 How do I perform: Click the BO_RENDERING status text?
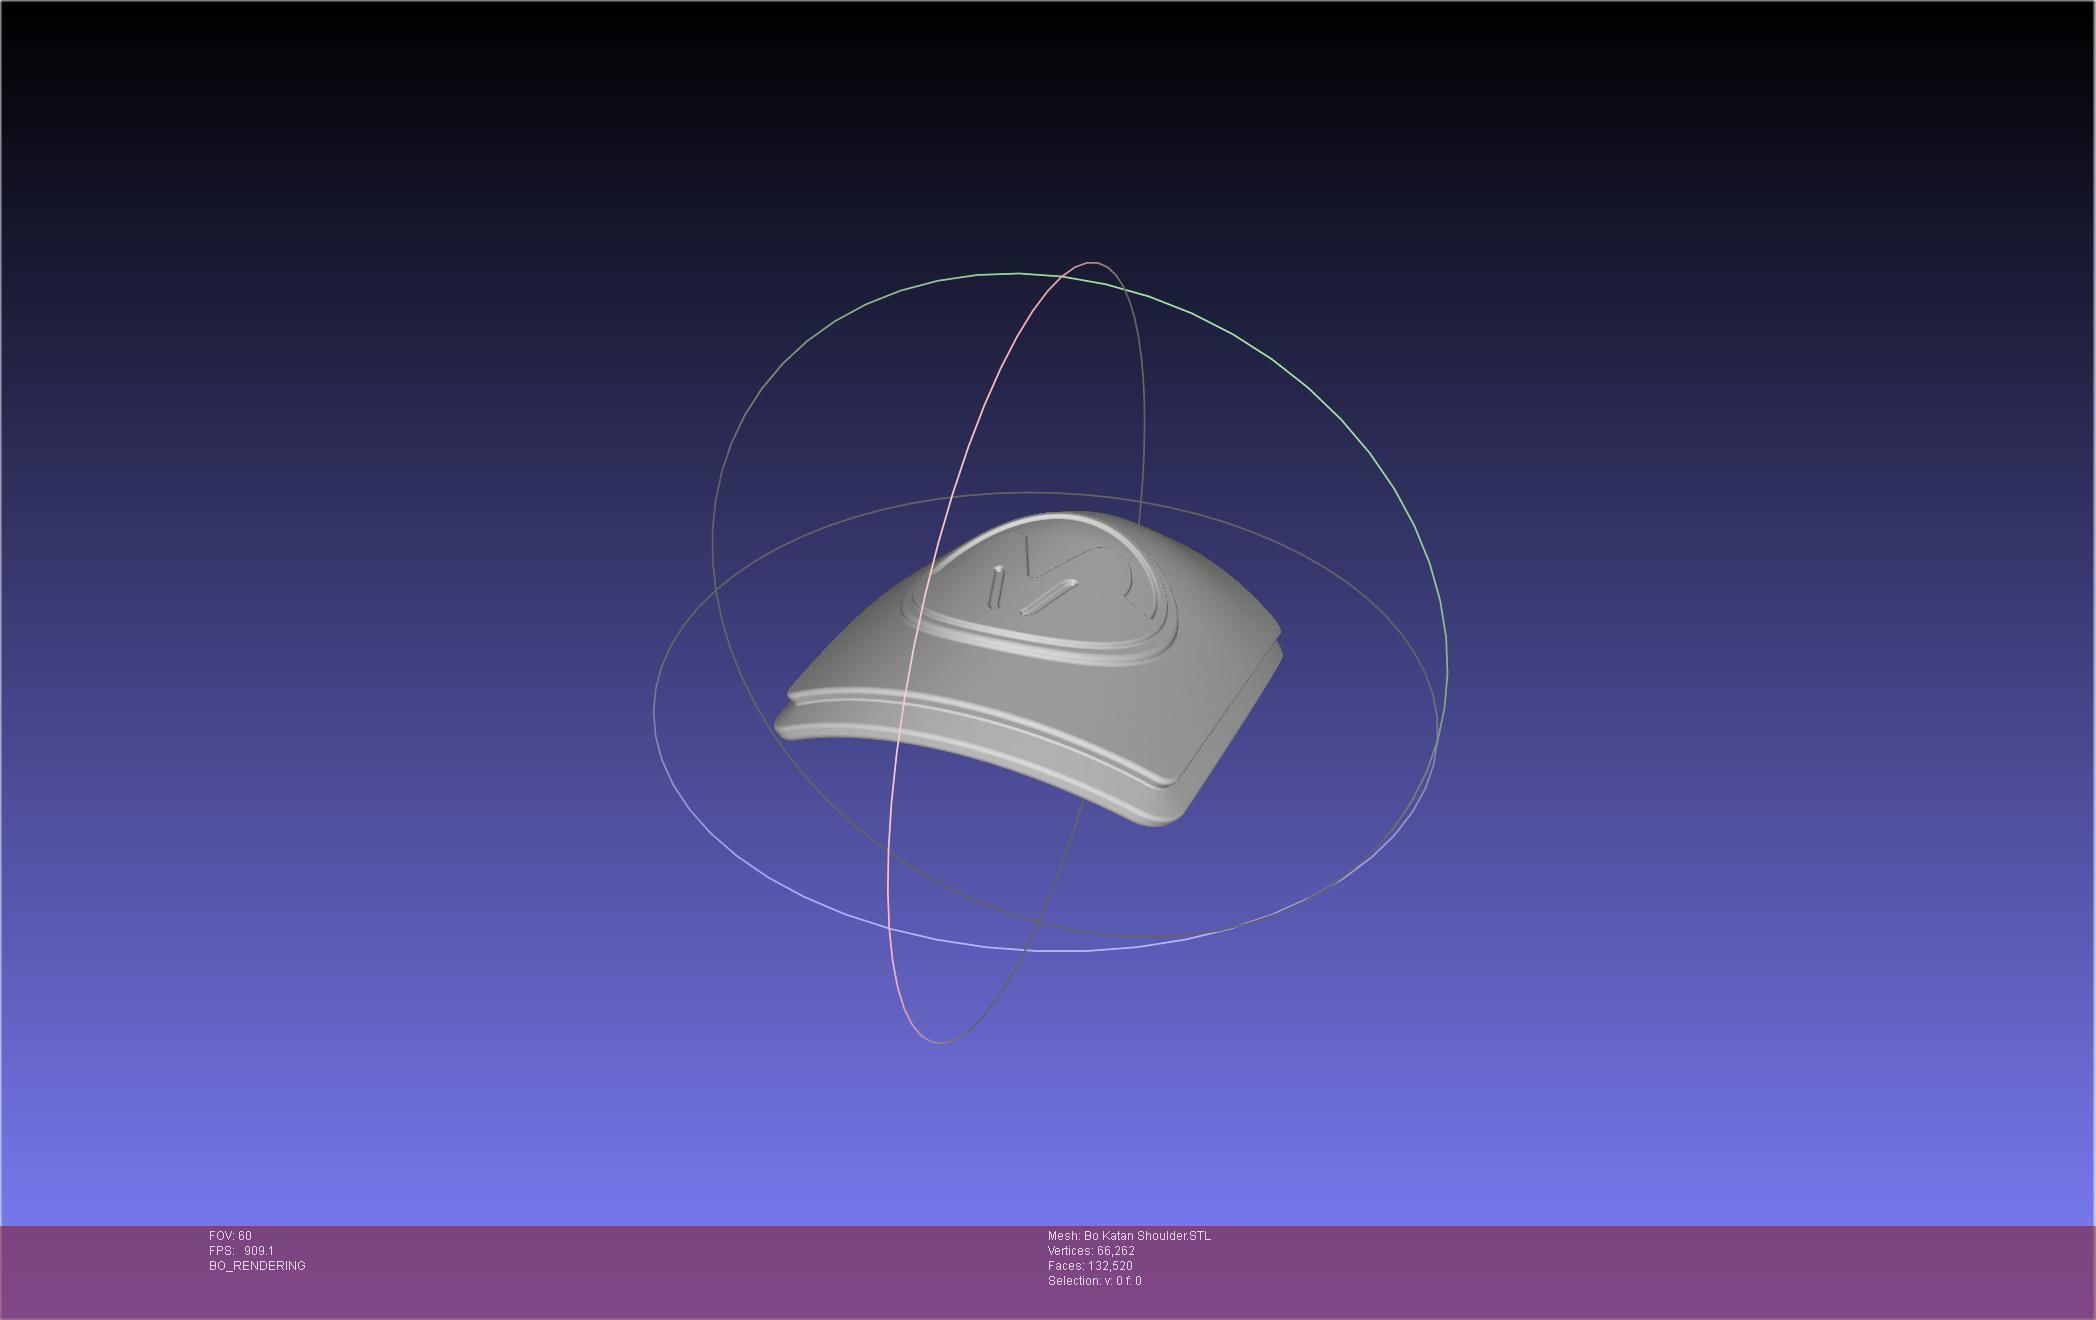point(257,1266)
